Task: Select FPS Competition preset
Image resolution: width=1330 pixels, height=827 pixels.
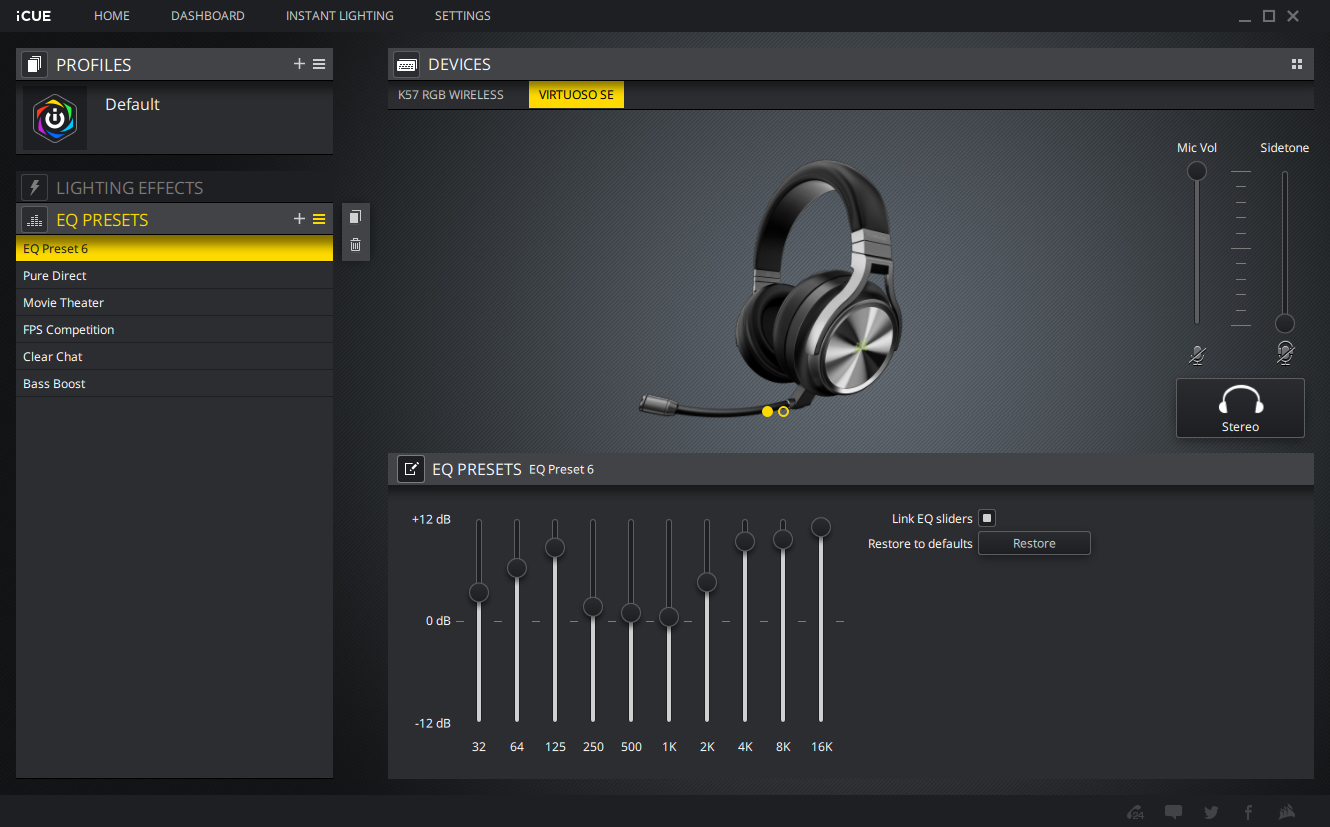Action: pos(175,329)
